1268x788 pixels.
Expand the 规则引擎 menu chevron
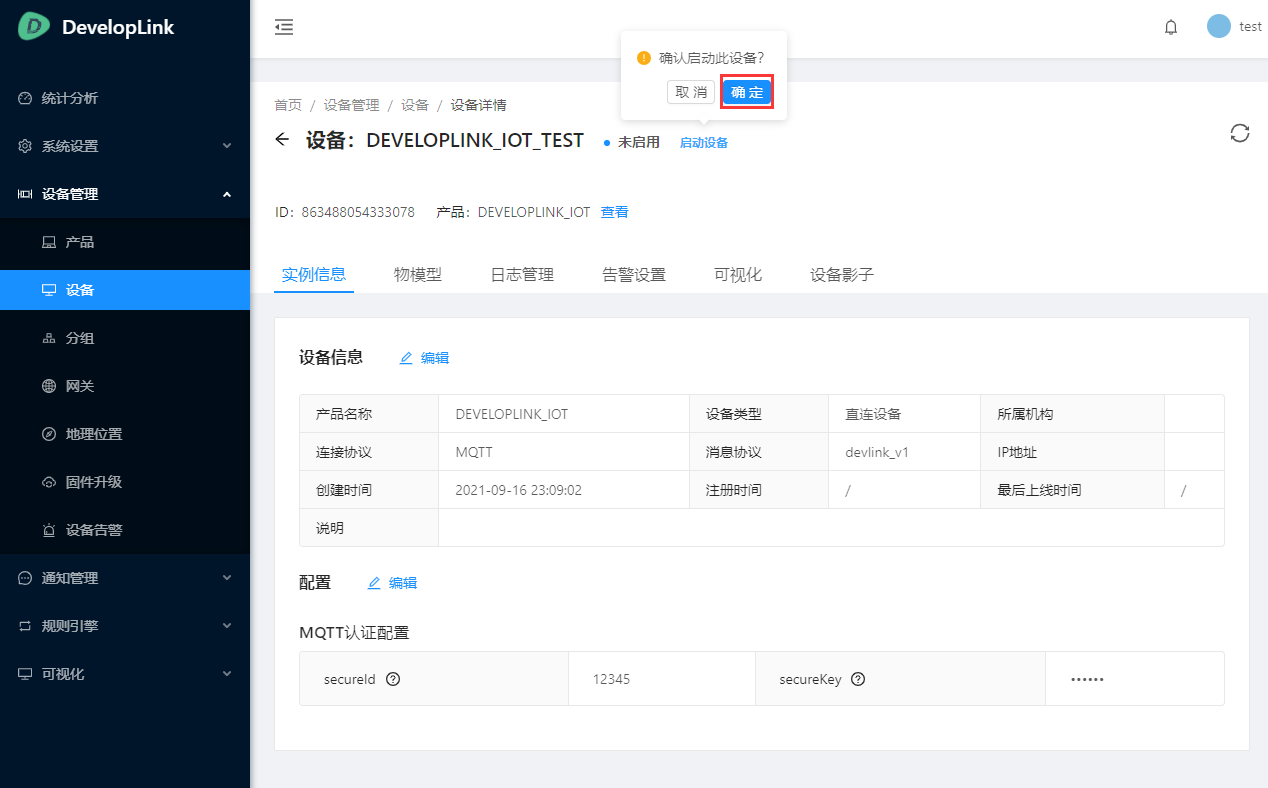tap(227, 626)
